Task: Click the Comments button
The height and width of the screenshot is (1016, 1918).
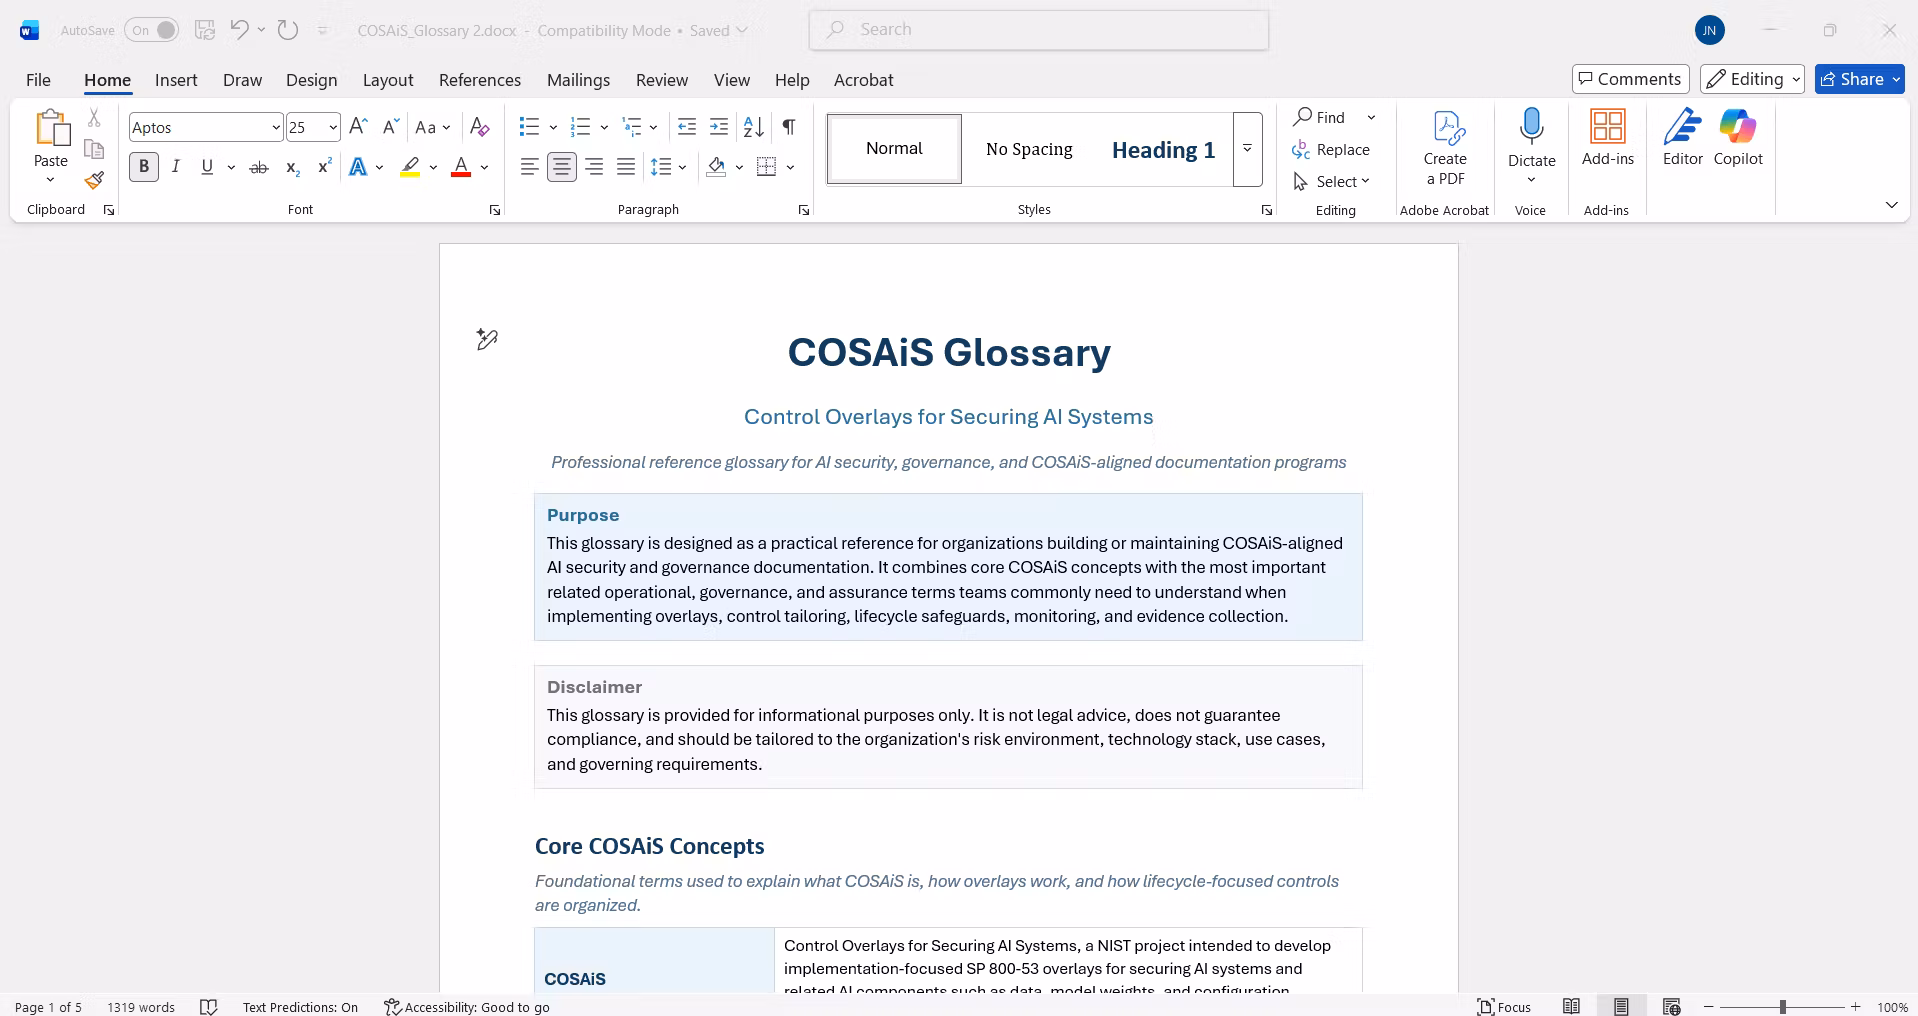Action: pyautogui.click(x=1630, y=79)
